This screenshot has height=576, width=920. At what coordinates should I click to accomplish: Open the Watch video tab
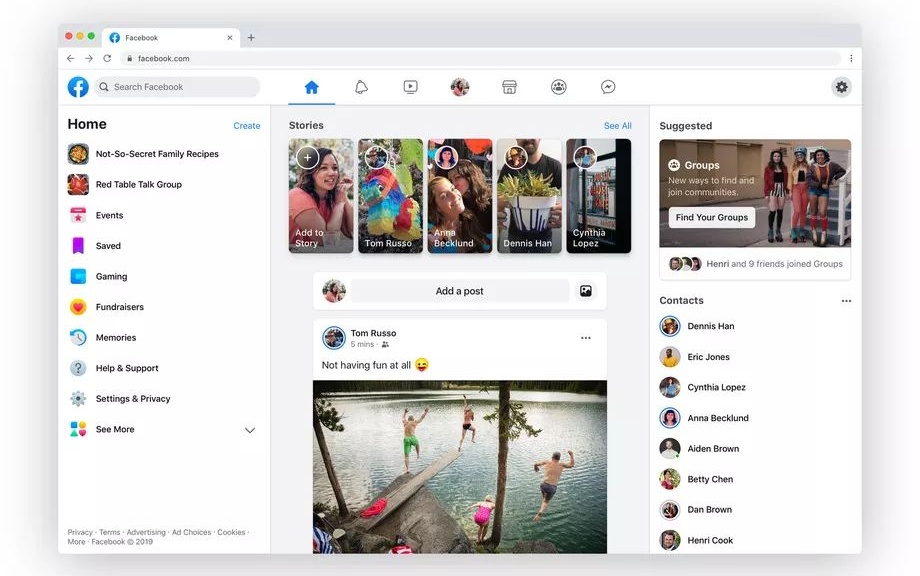(x=411, y=87)
